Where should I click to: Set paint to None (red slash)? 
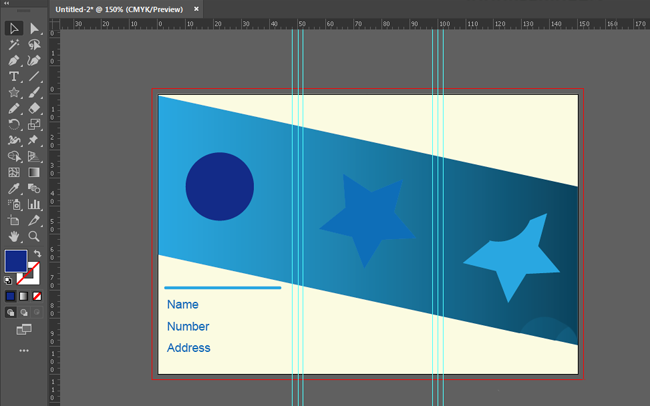pyautogui.click(x=38, y=297)
